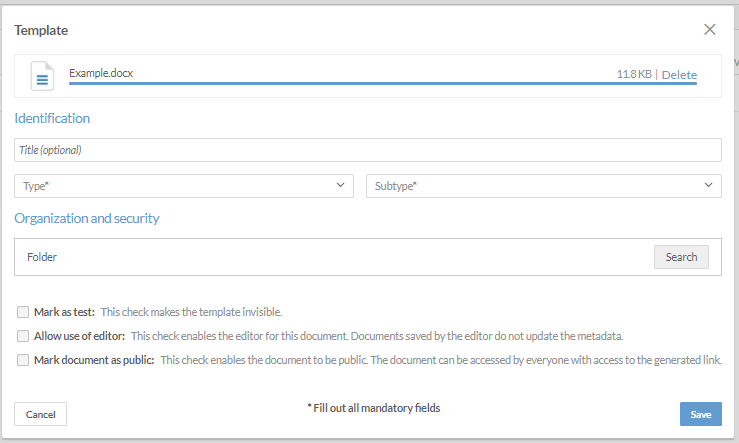Click the Example.docx file name
Image resolution: width=739 pixels, height=443 pixels.
101,73
